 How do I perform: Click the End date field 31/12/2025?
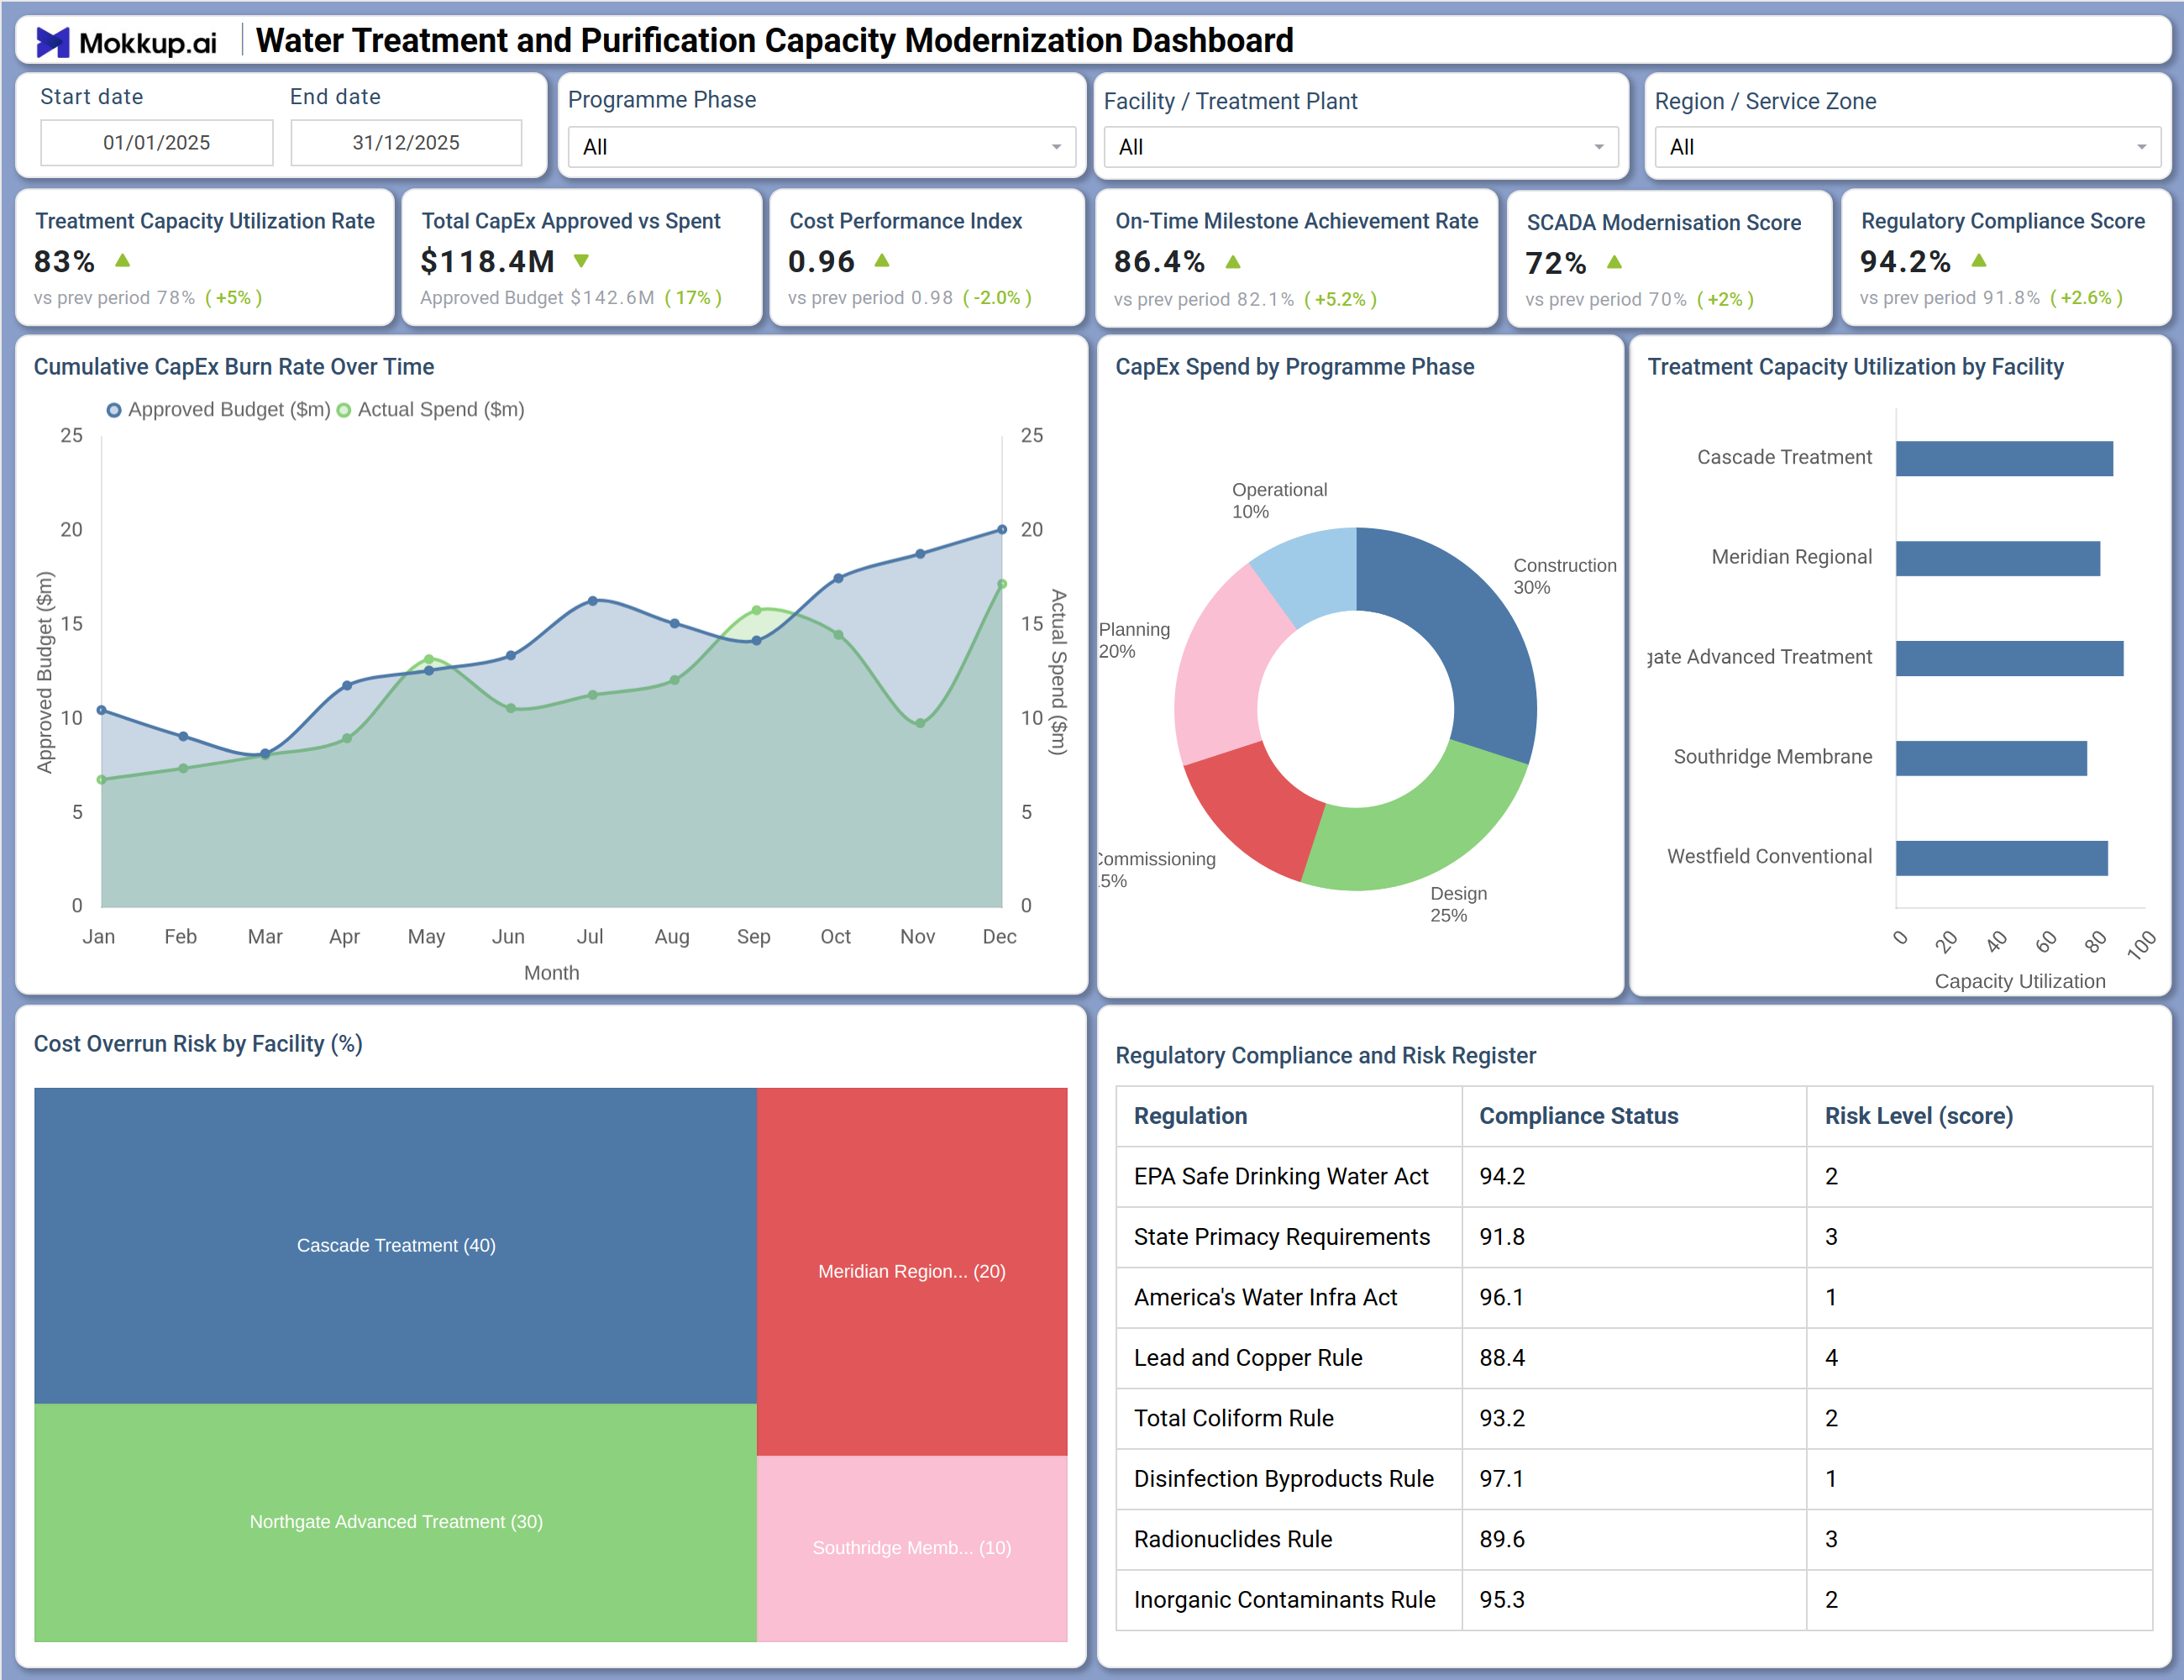[x=406, y=143]
